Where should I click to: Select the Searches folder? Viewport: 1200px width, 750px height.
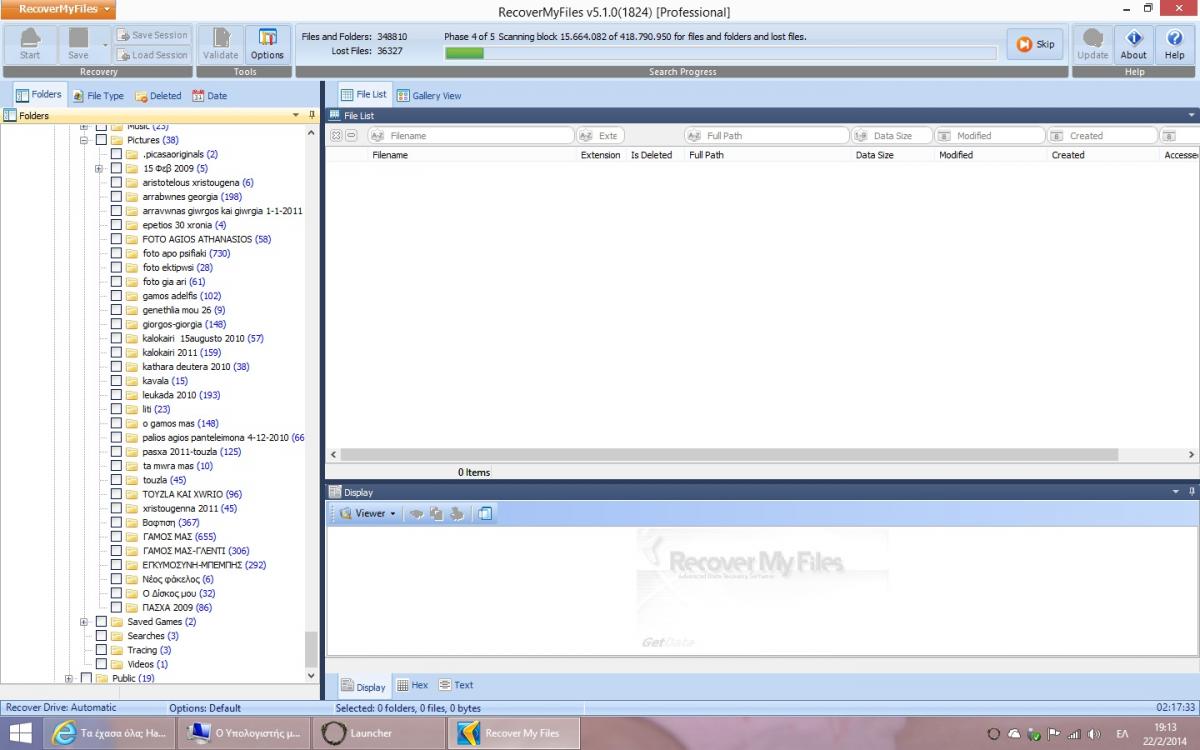click(x=153, y=636)
